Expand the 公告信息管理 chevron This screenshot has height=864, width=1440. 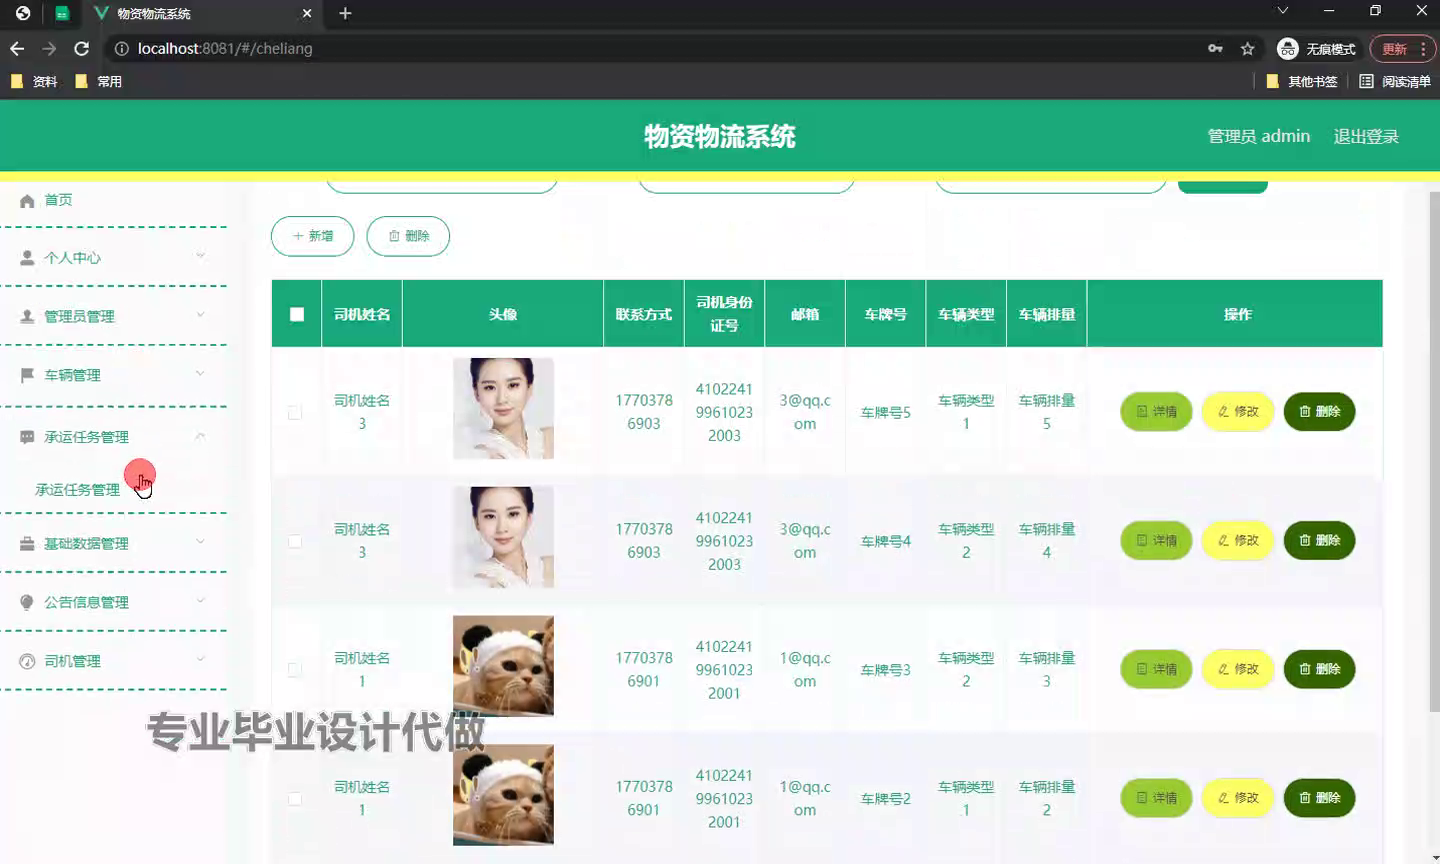tap(200, 600)
